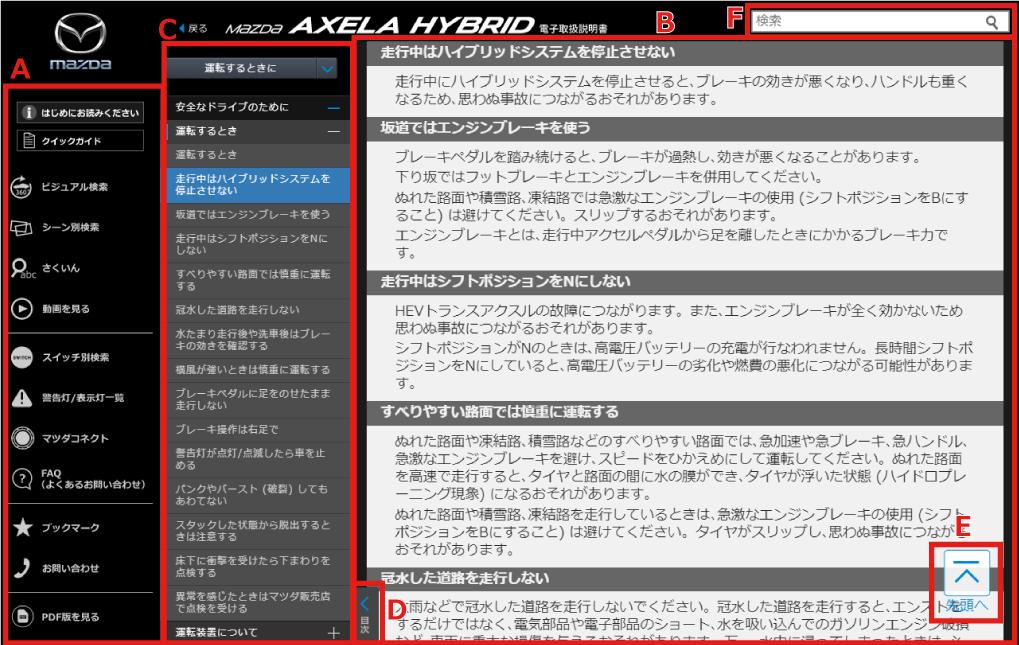Click the search magnifier icon

[x=991, y=22]
